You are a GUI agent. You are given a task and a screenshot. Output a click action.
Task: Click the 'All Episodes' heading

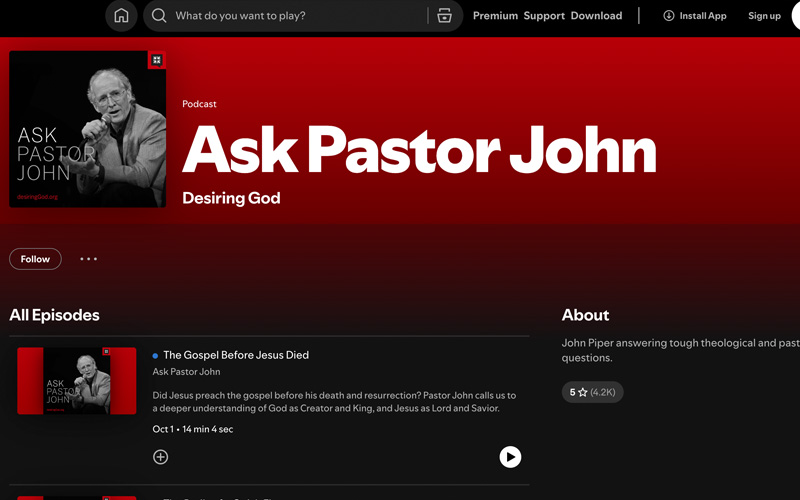click(55, 315)
